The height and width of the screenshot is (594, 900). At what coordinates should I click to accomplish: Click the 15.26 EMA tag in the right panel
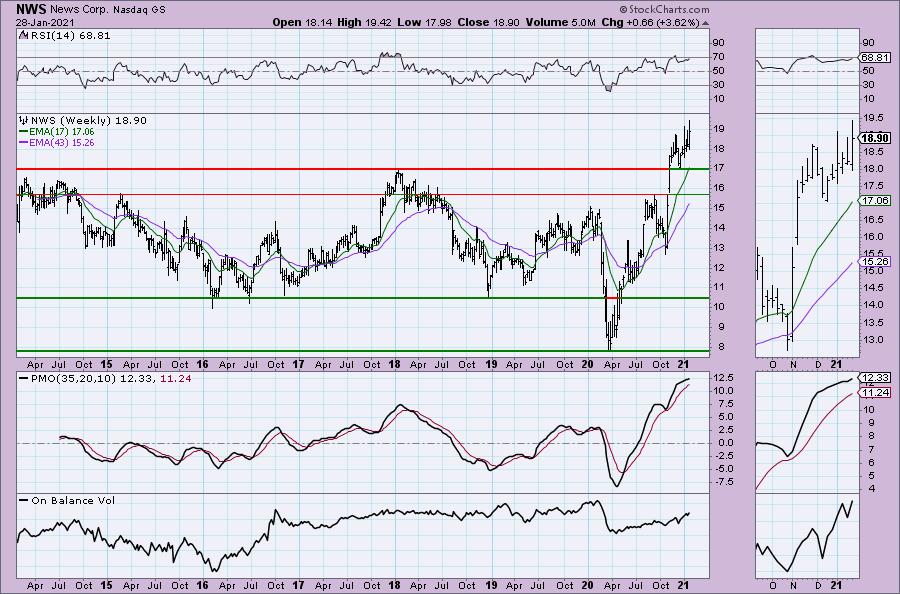pyautogui.click(x=875, y=261)
